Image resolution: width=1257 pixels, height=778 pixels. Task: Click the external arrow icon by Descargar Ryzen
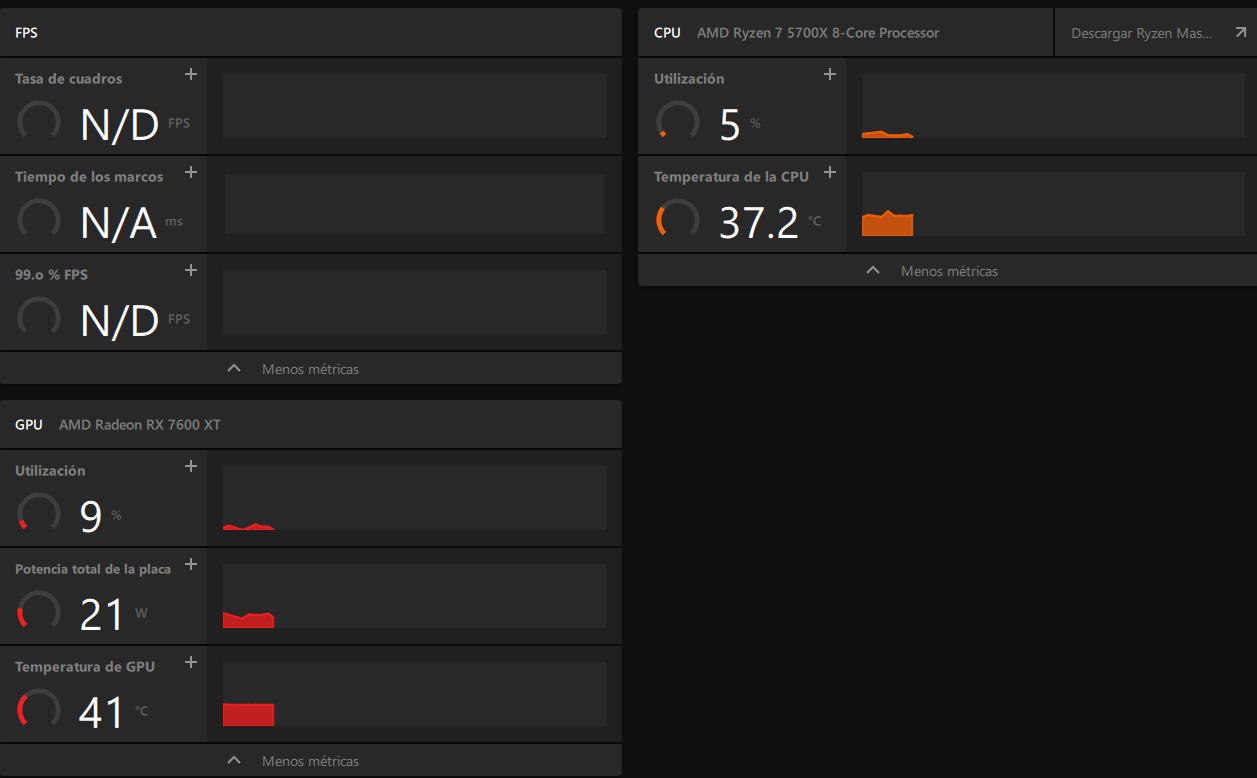1238,33
